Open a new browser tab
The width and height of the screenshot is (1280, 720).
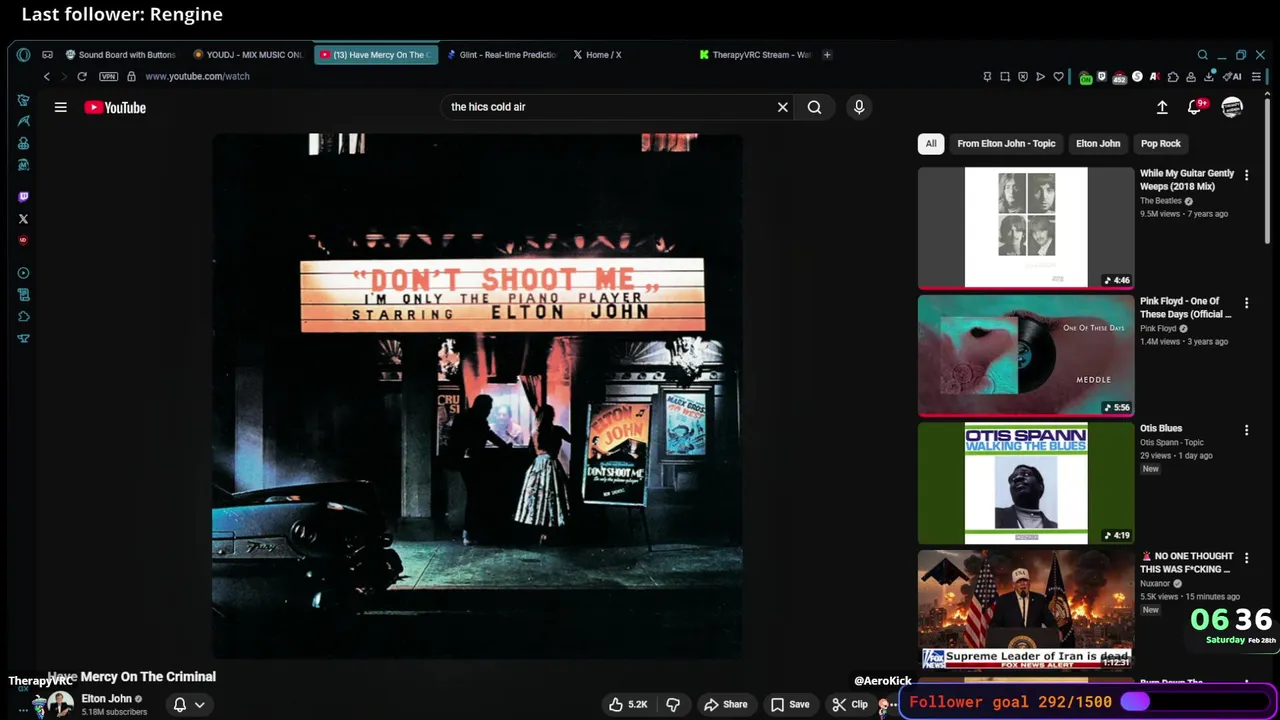pyautogui.click(x=827, y=55)
